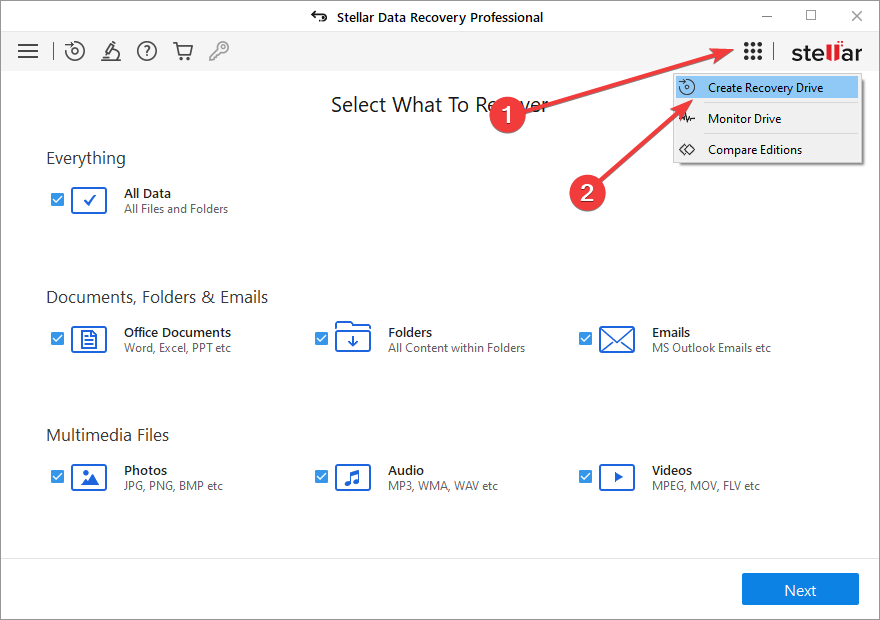
Task: Click the Create Recovery Drive disc icon
Action: [687, 88]
